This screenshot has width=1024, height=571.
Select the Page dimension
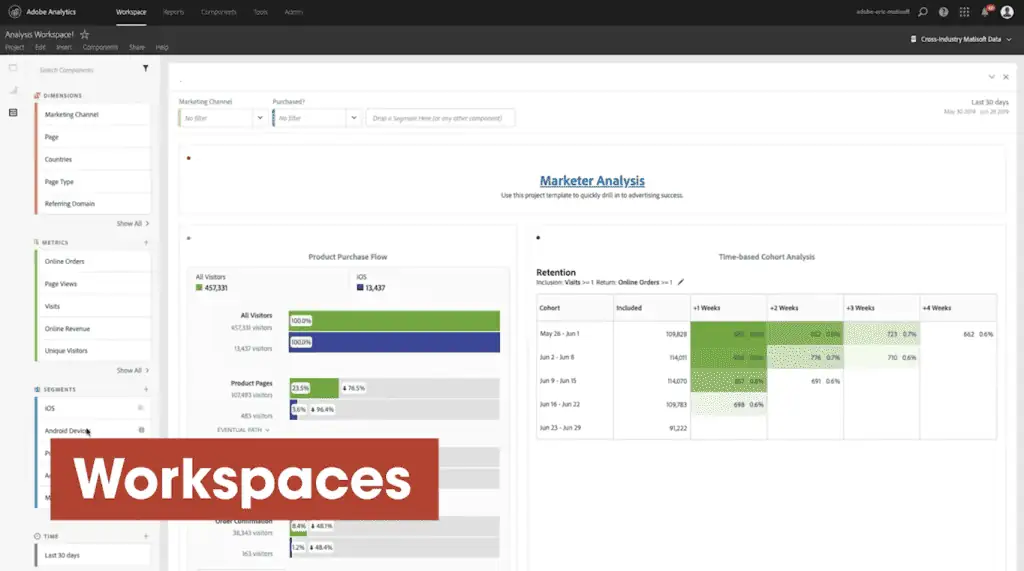(x=93, y=137)
